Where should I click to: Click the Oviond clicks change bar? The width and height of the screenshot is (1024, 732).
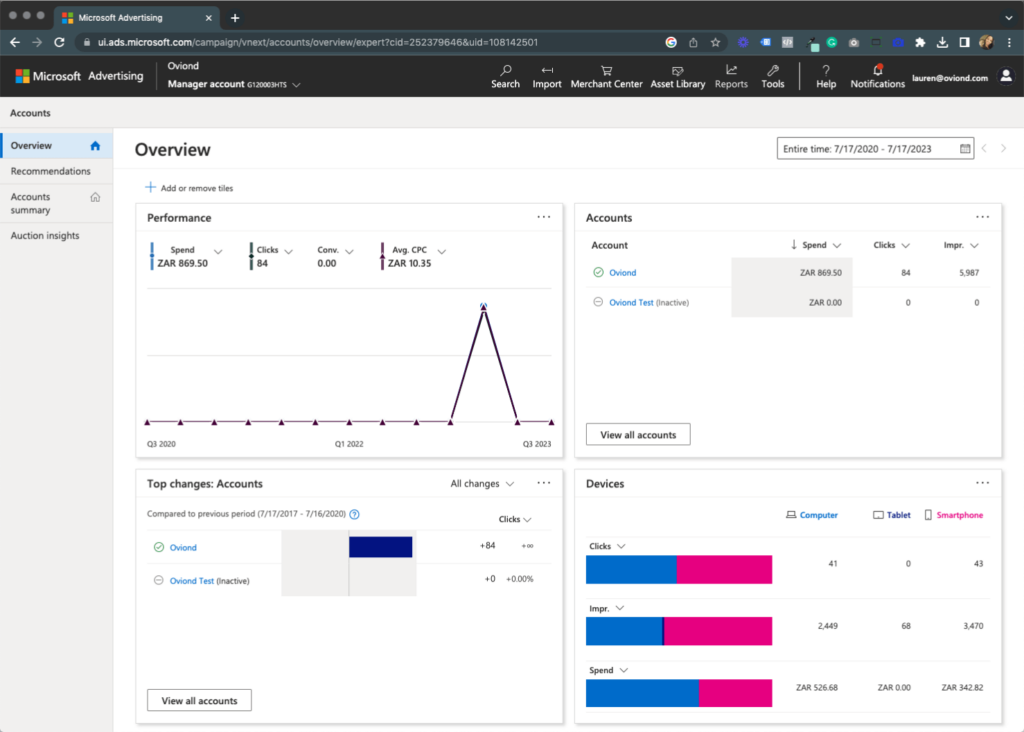pyautogui.click(x=381, y=547)
